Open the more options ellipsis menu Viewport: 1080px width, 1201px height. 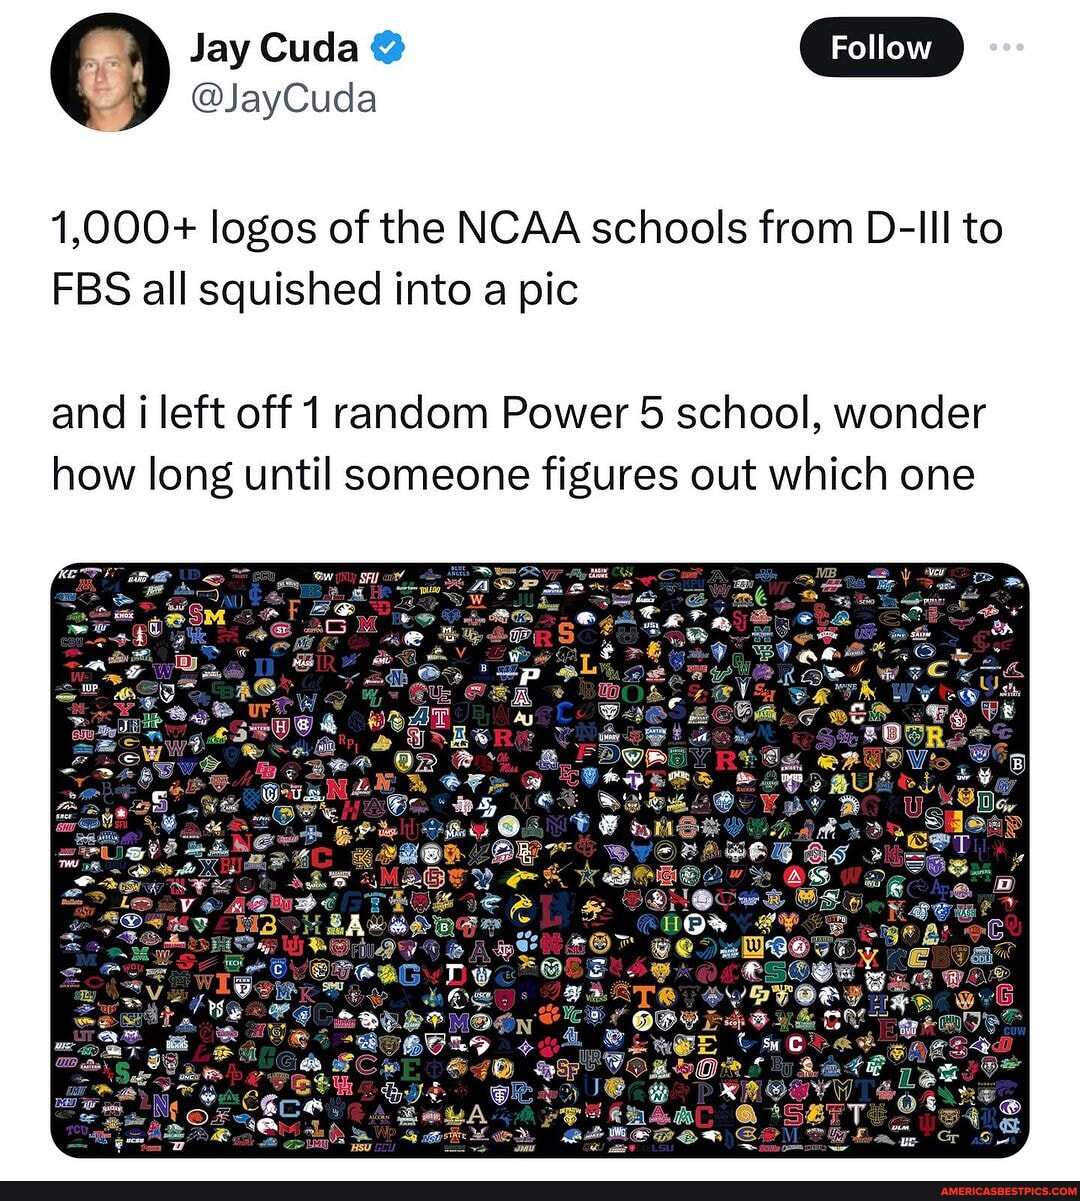[x=1003, y=47]
